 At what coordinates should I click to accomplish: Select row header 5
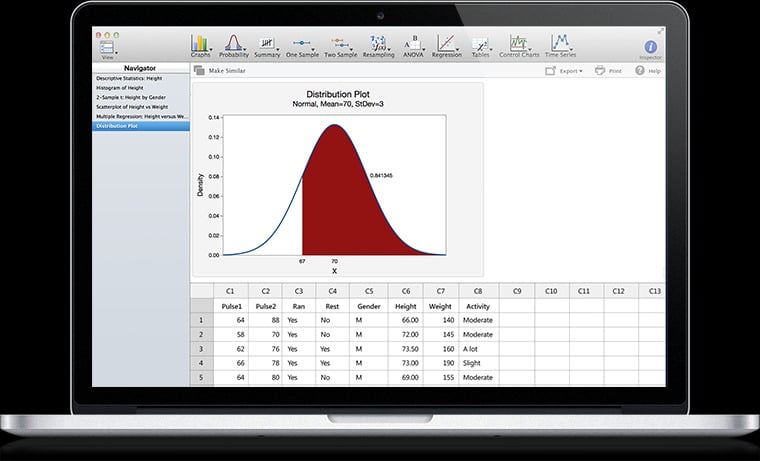(202, 377)
